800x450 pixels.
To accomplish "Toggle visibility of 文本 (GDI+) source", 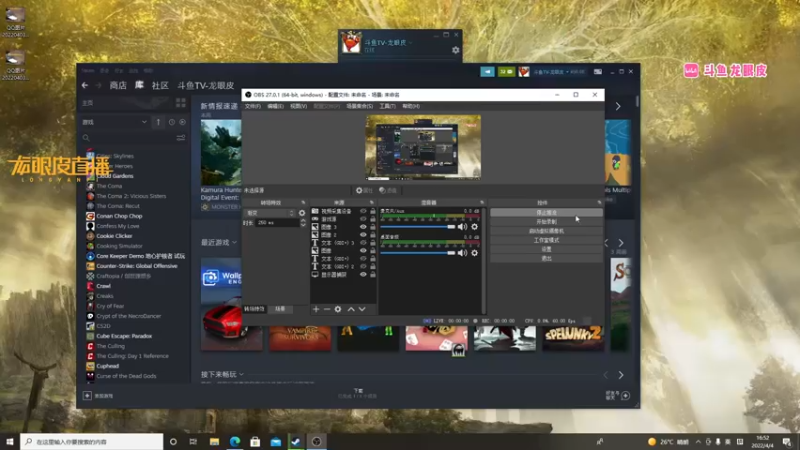I will pyautogui.click(x=363, y=259).
